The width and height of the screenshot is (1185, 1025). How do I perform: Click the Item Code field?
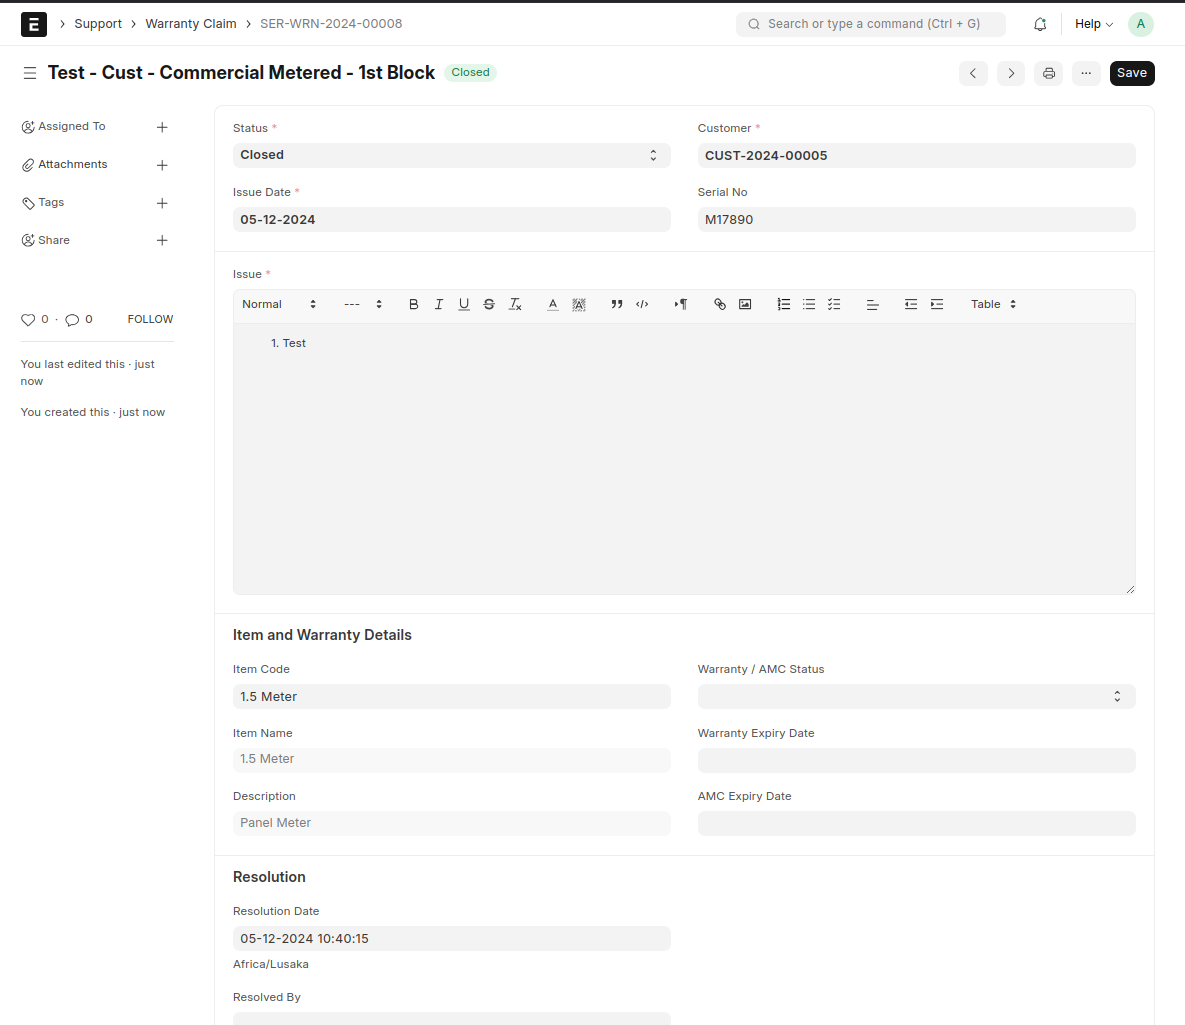click(451, 696)
